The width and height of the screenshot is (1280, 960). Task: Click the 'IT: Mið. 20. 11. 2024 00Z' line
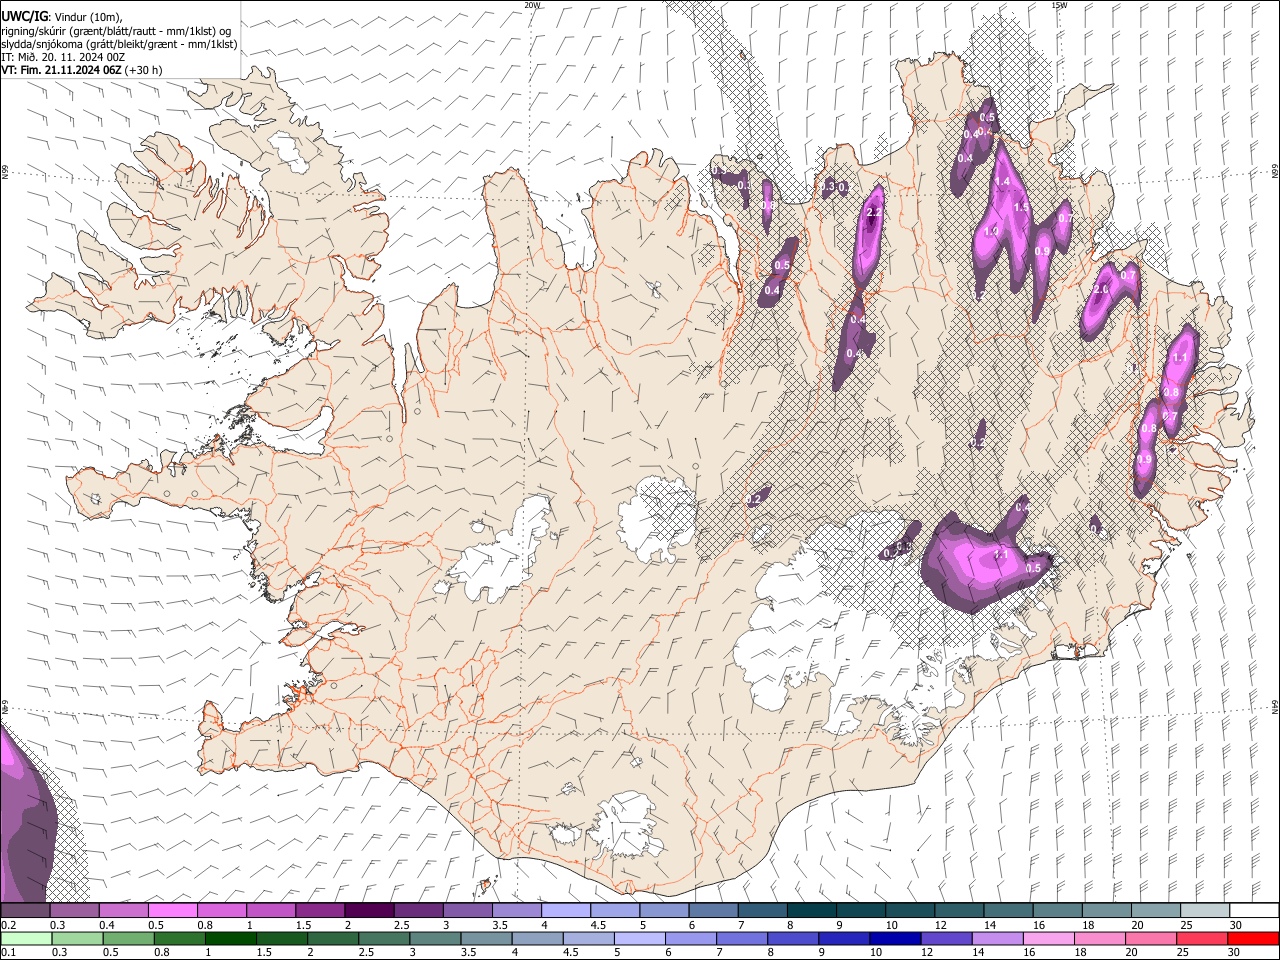point(63,57)
